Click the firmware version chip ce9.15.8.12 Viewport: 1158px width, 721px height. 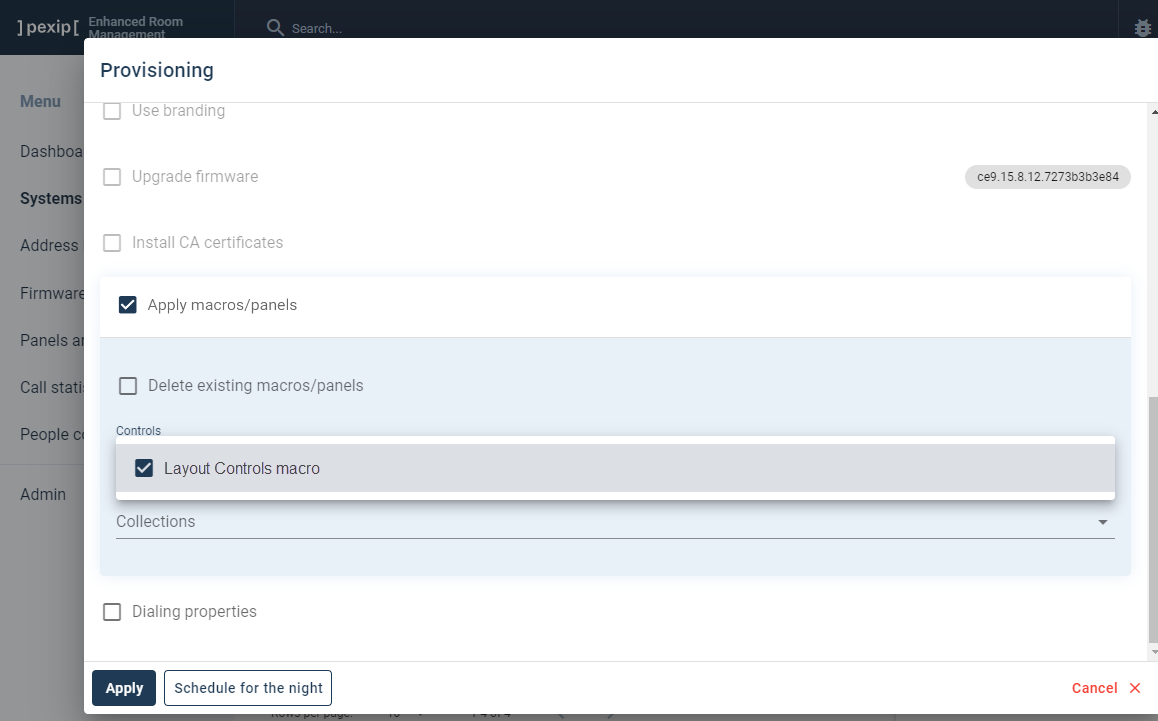pyautogui.click(x=1047, y=177)
